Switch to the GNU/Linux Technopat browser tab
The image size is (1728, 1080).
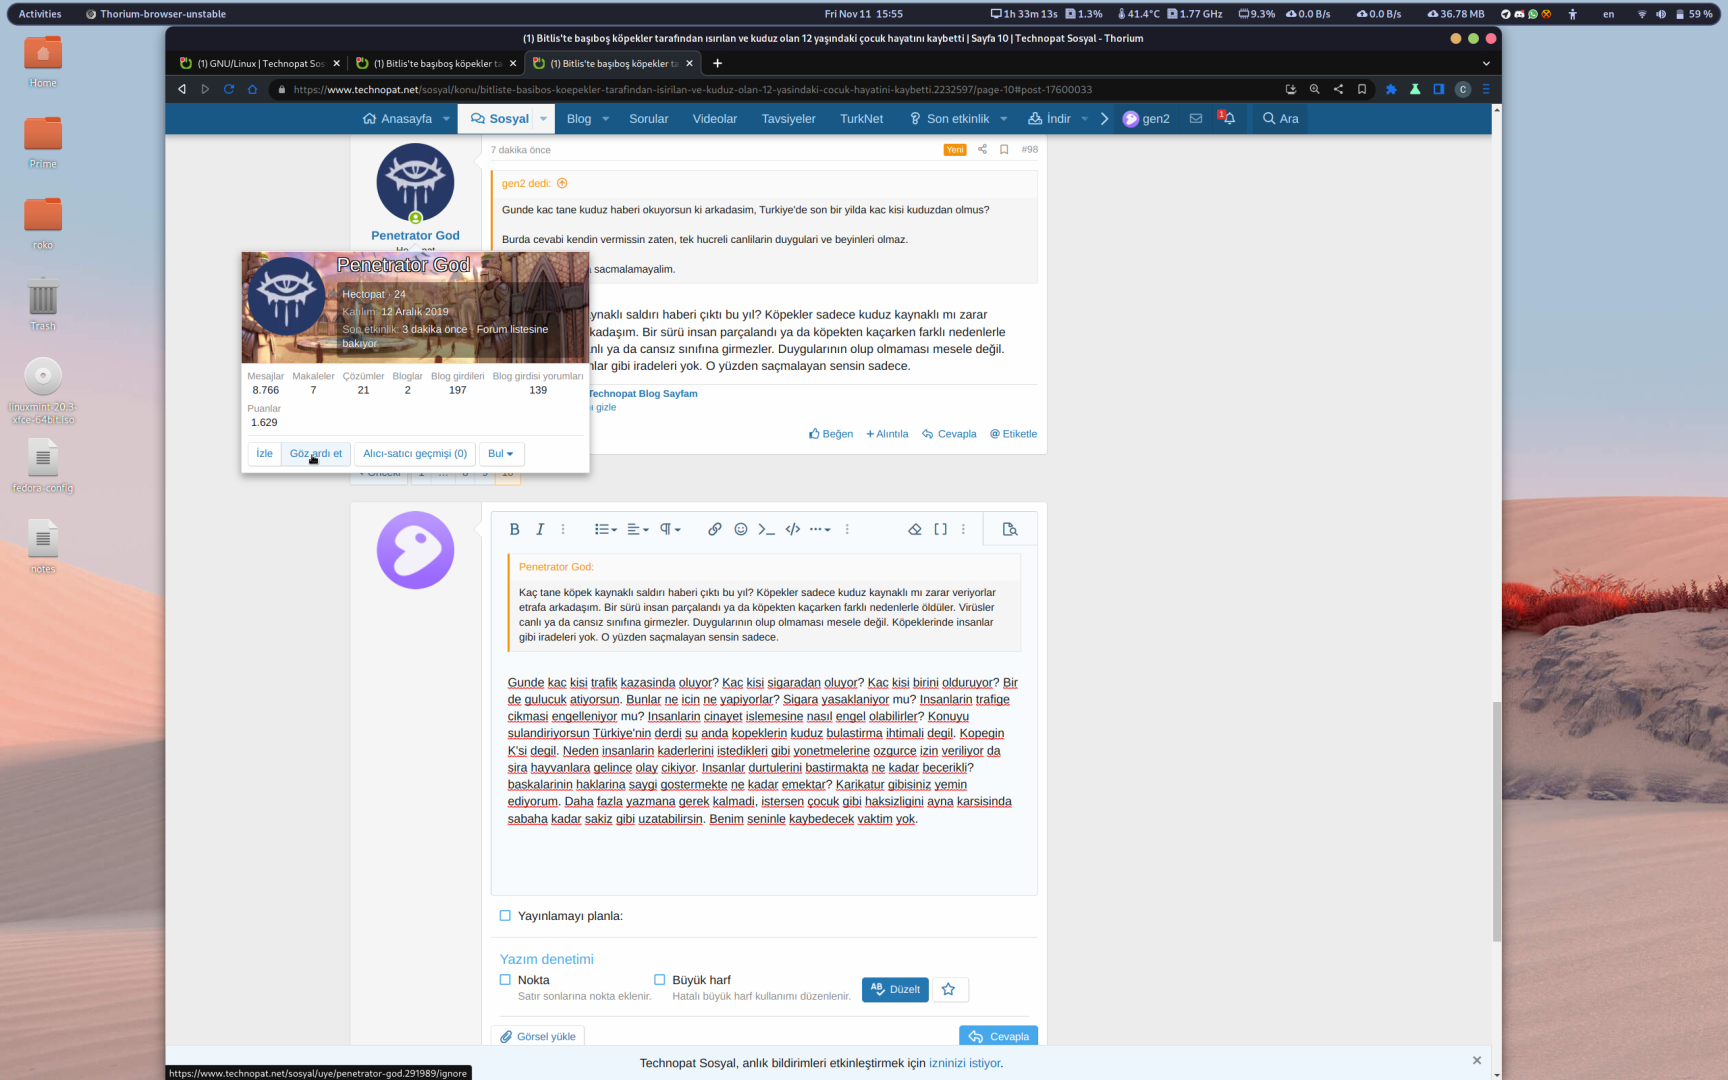[259, 63]
